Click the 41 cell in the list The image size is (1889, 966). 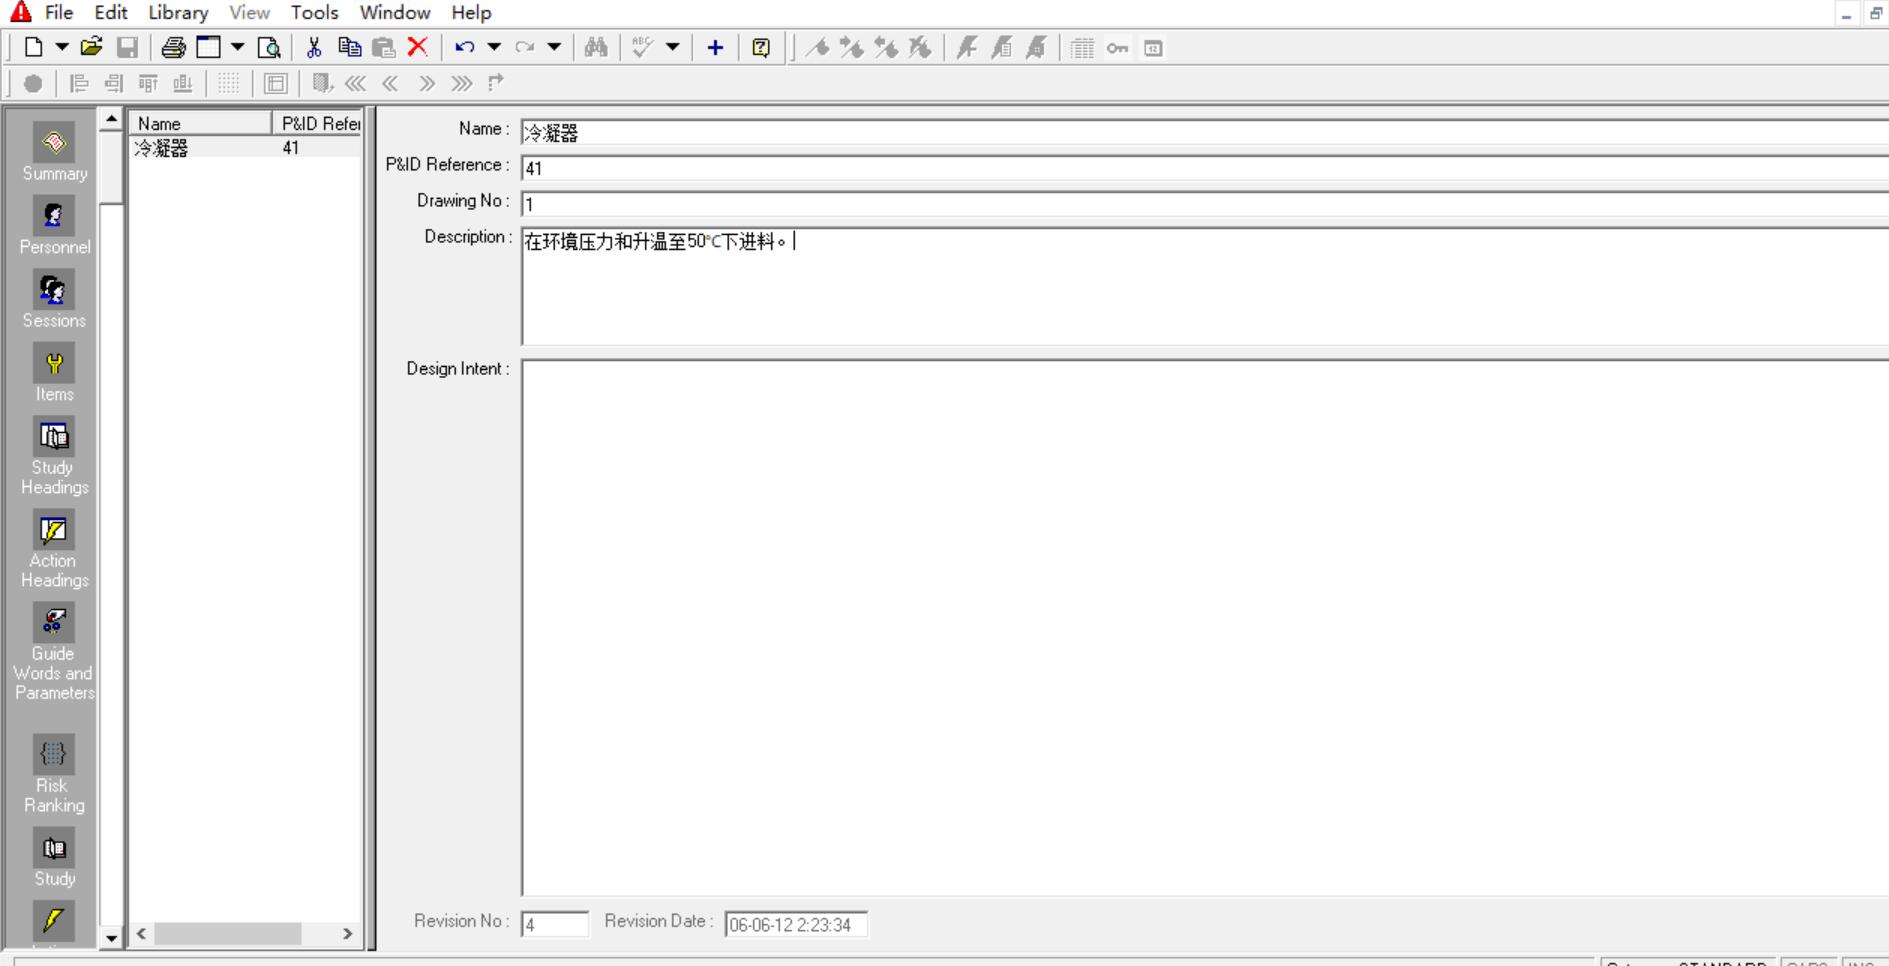291,148
